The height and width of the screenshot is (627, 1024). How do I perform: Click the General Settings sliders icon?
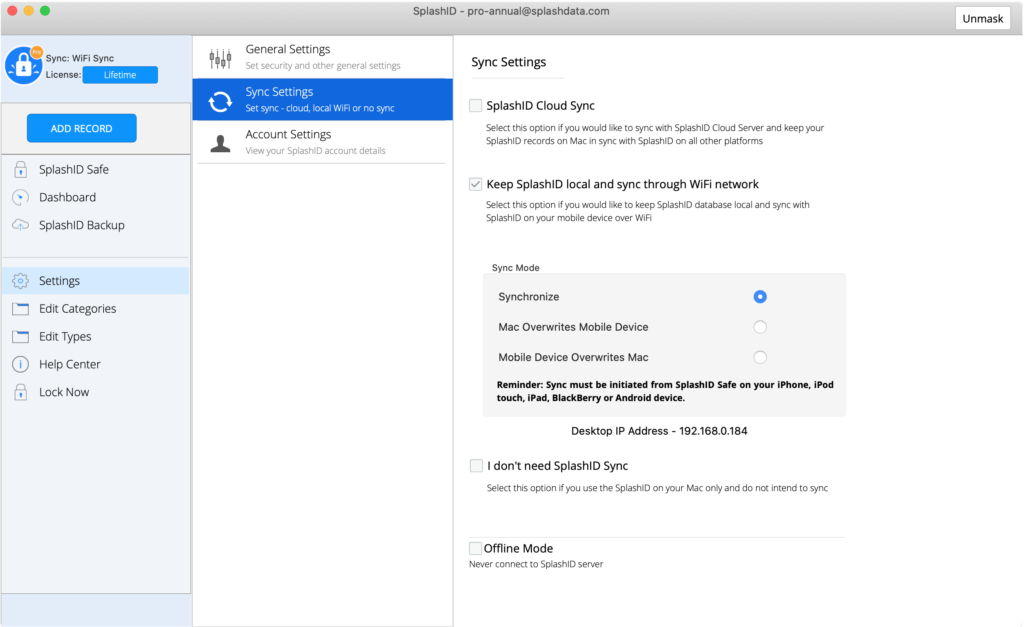(220, 58)
